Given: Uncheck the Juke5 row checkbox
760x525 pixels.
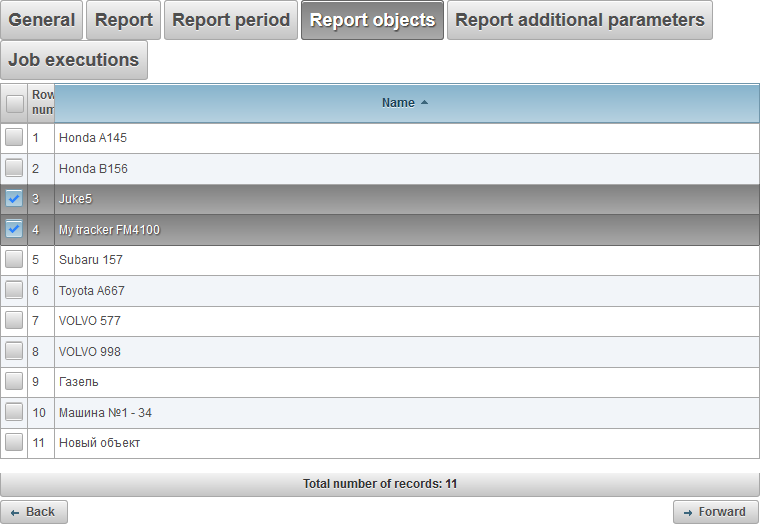Looking at the screenshot, I should pos(14,198).
